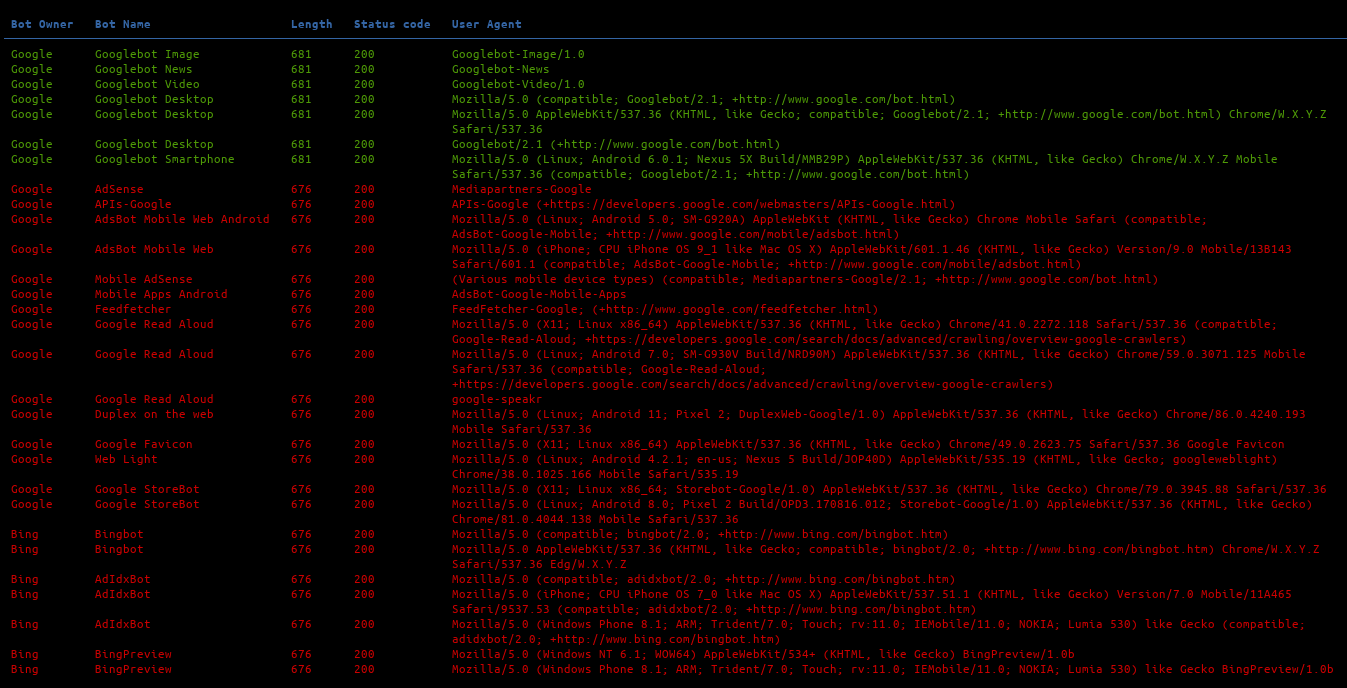The height and width of the screenshot is (688, 1347).
Task: Click the 'FeedFetcher-Google;' user agent string
Action: (665, 309)
